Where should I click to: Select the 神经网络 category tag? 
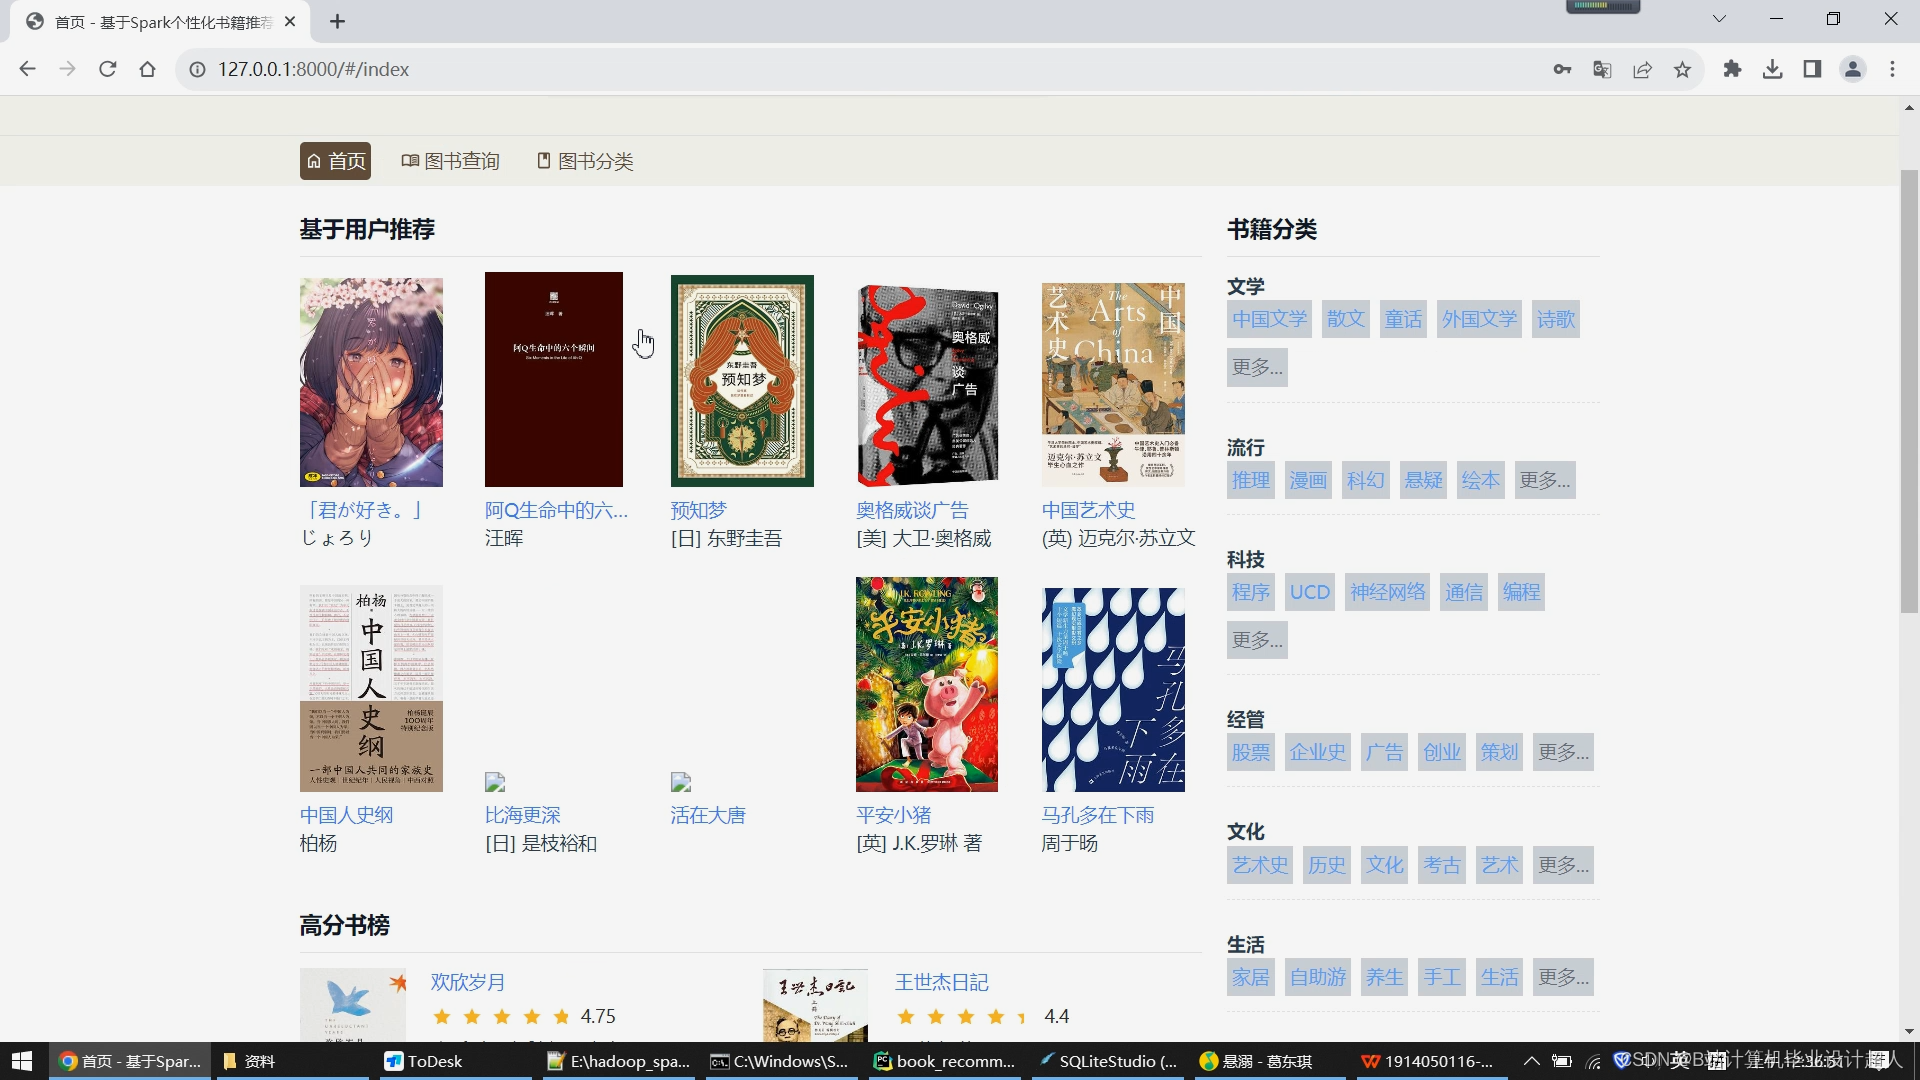pos(1387,592)
